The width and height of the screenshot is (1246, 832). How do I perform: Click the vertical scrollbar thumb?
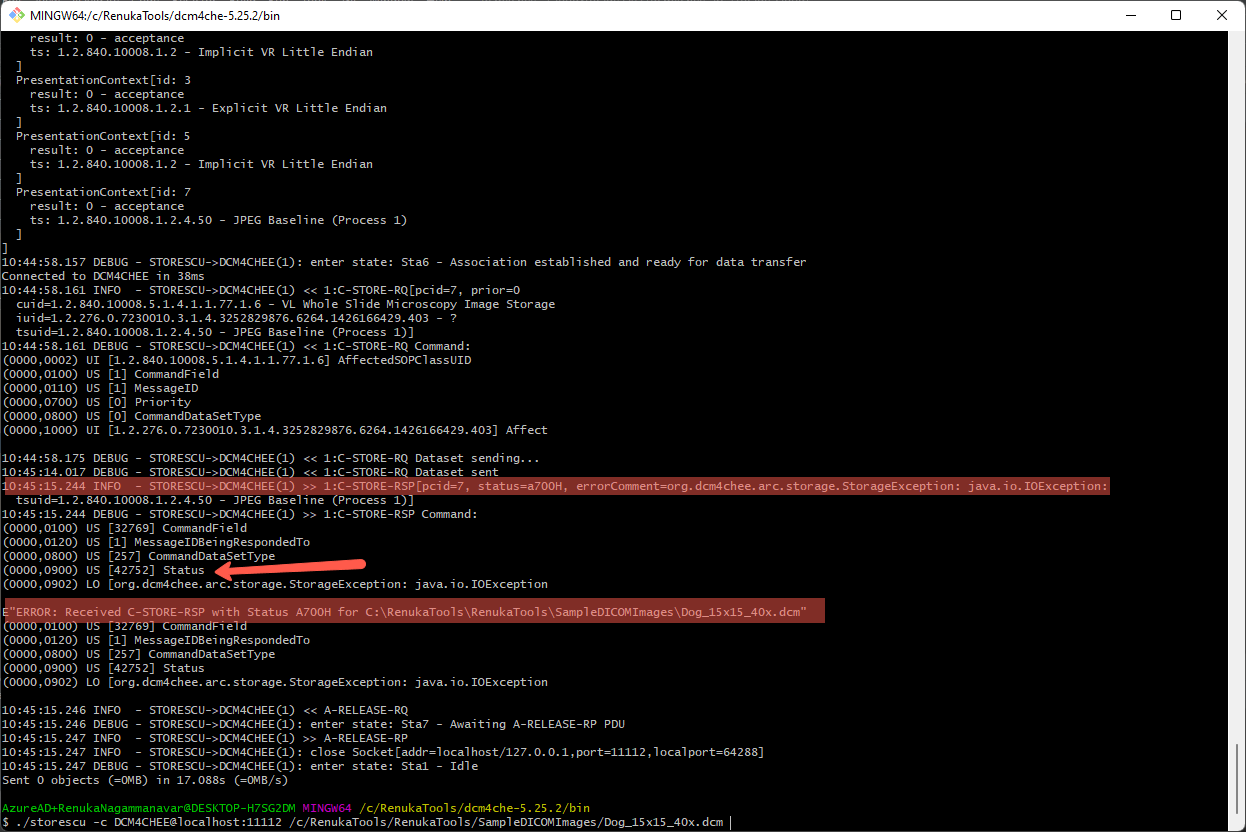tap(1237, 778)
